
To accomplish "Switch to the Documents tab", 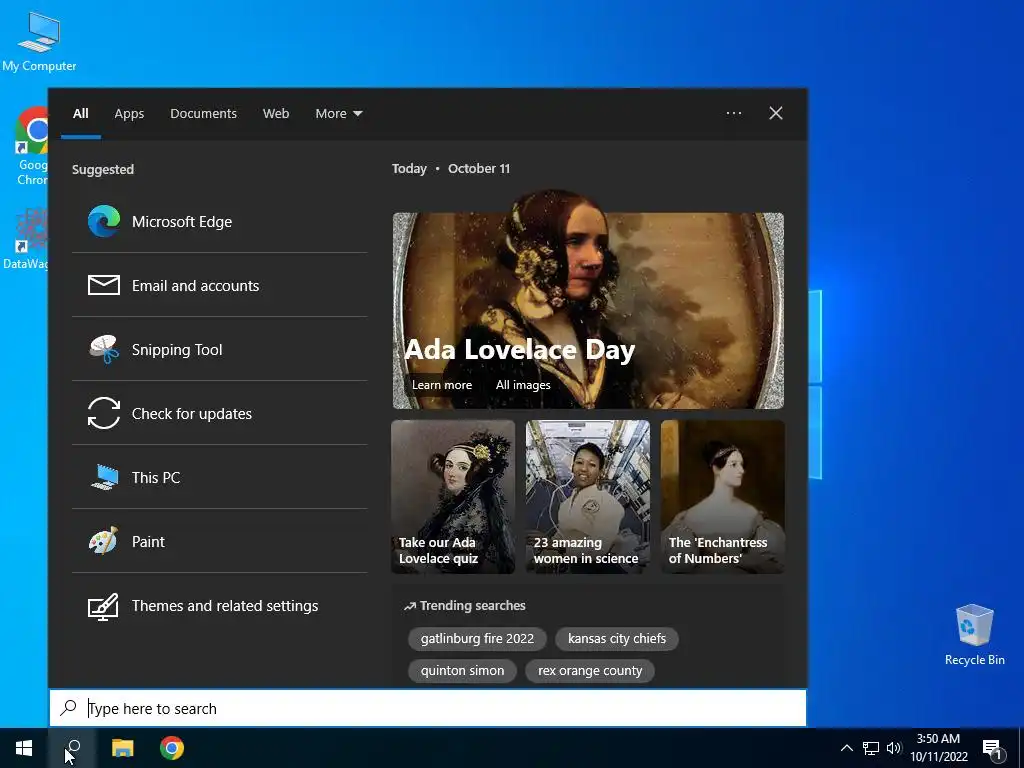I will tap(203, 114).
